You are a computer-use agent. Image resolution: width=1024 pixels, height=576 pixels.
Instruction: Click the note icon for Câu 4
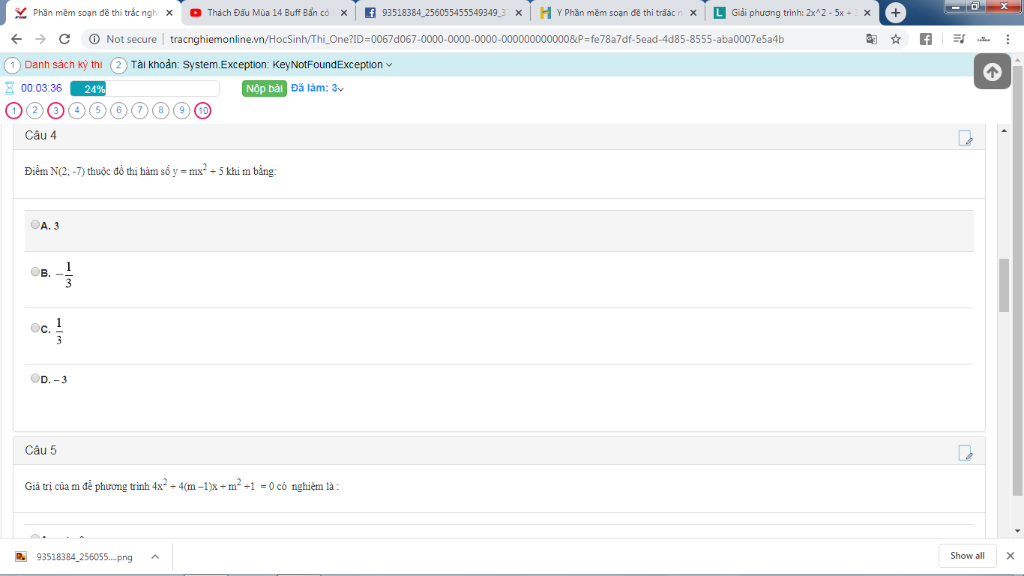coord(965,138)
